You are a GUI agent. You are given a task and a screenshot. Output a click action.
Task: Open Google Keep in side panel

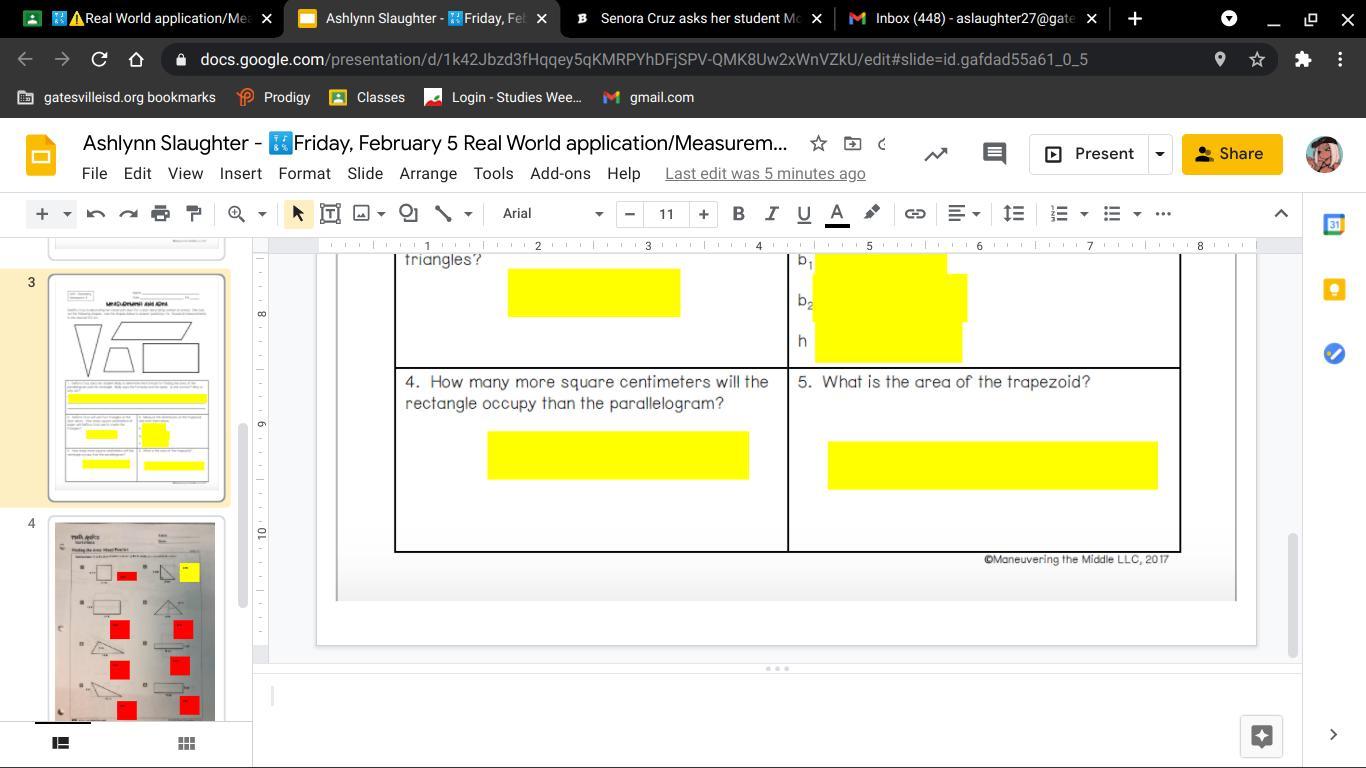[x=1333, y=289]
